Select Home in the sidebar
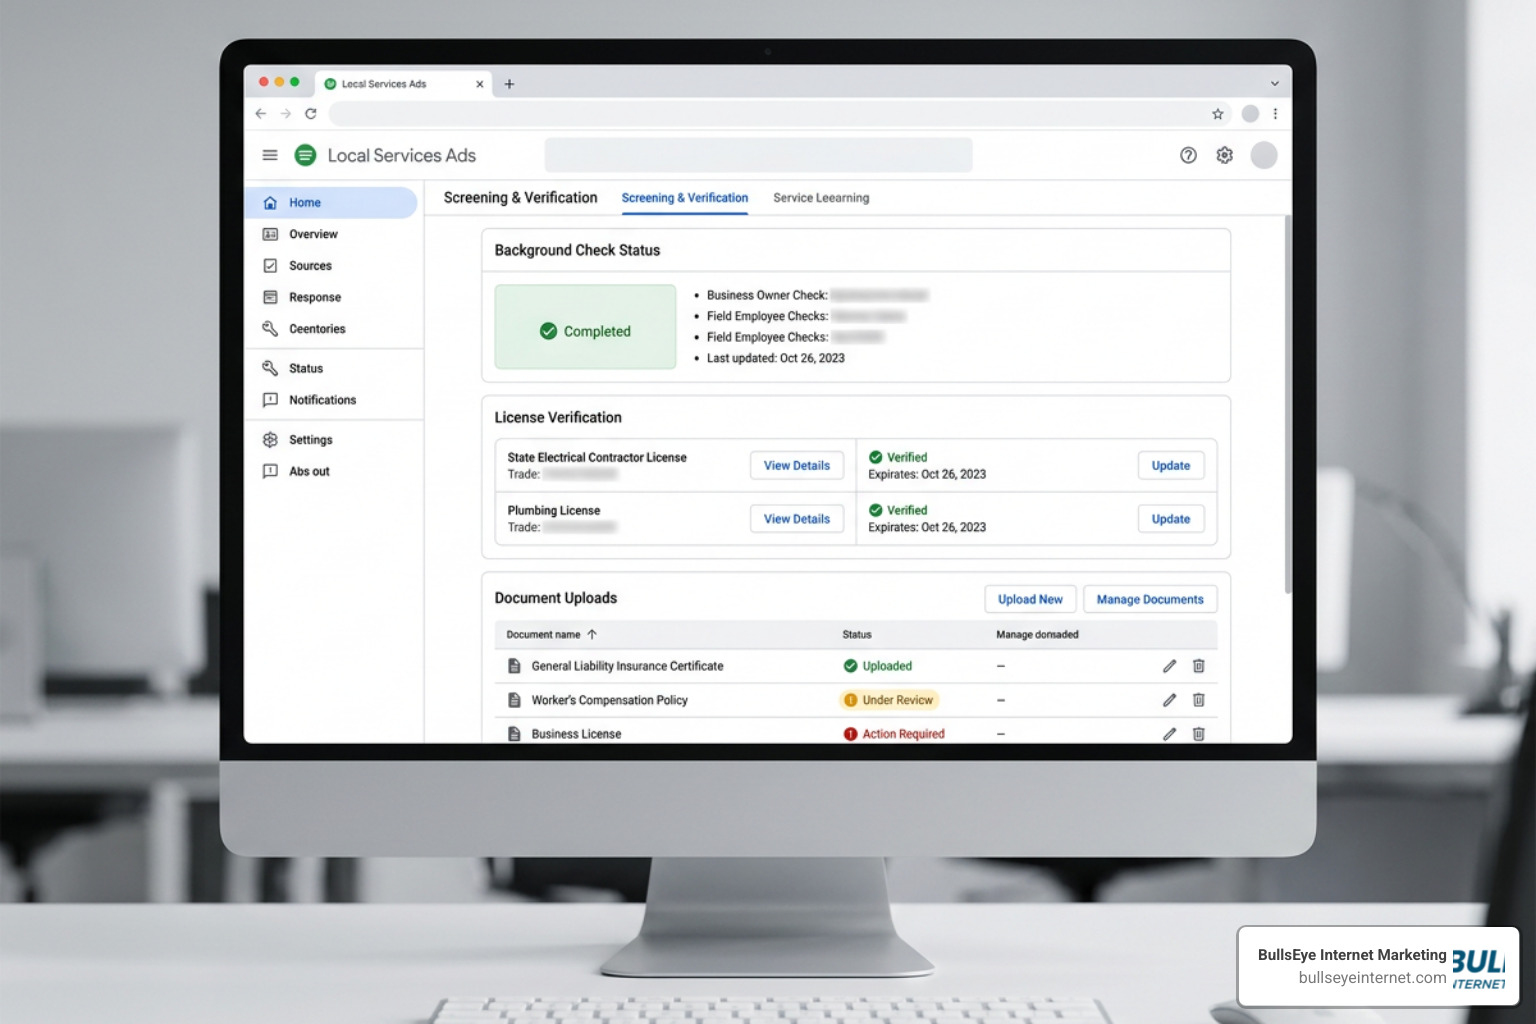The image size is (1536, 1024). tap(331, 203)
